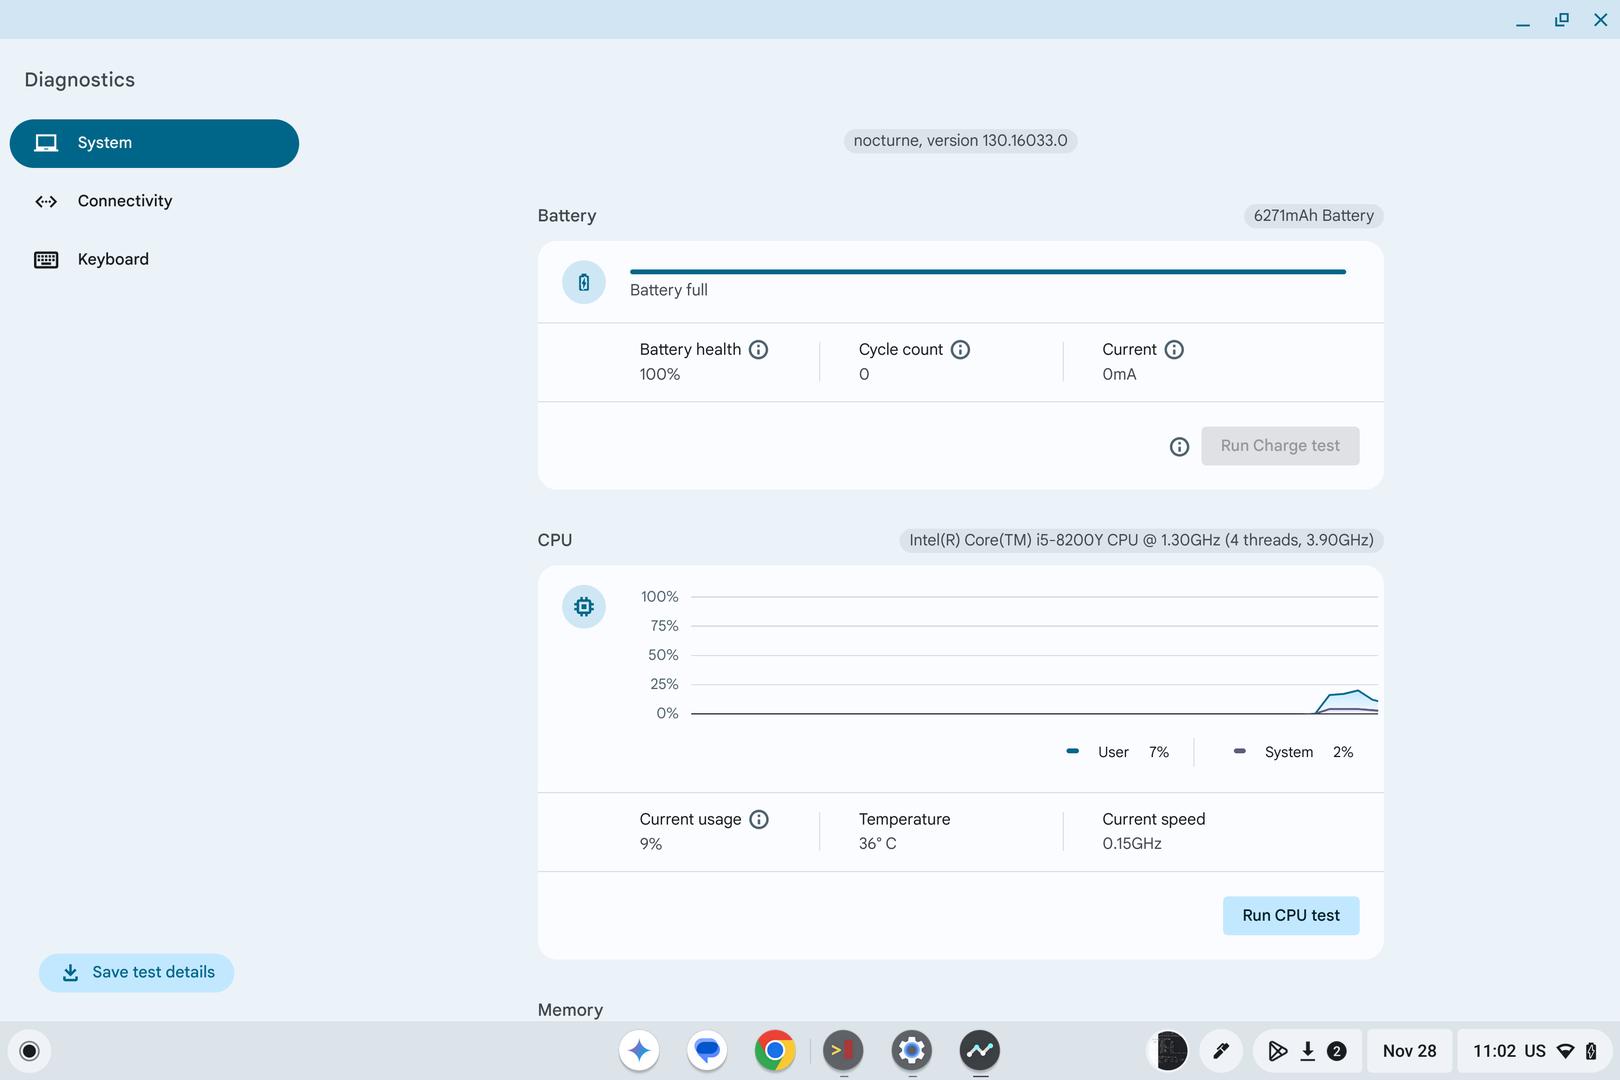The height and width of the screenshot is (1080, 1620).
Task: Launch Google Chrome from the shelf
Action: pyautogui.click(x=775, y=1050)
